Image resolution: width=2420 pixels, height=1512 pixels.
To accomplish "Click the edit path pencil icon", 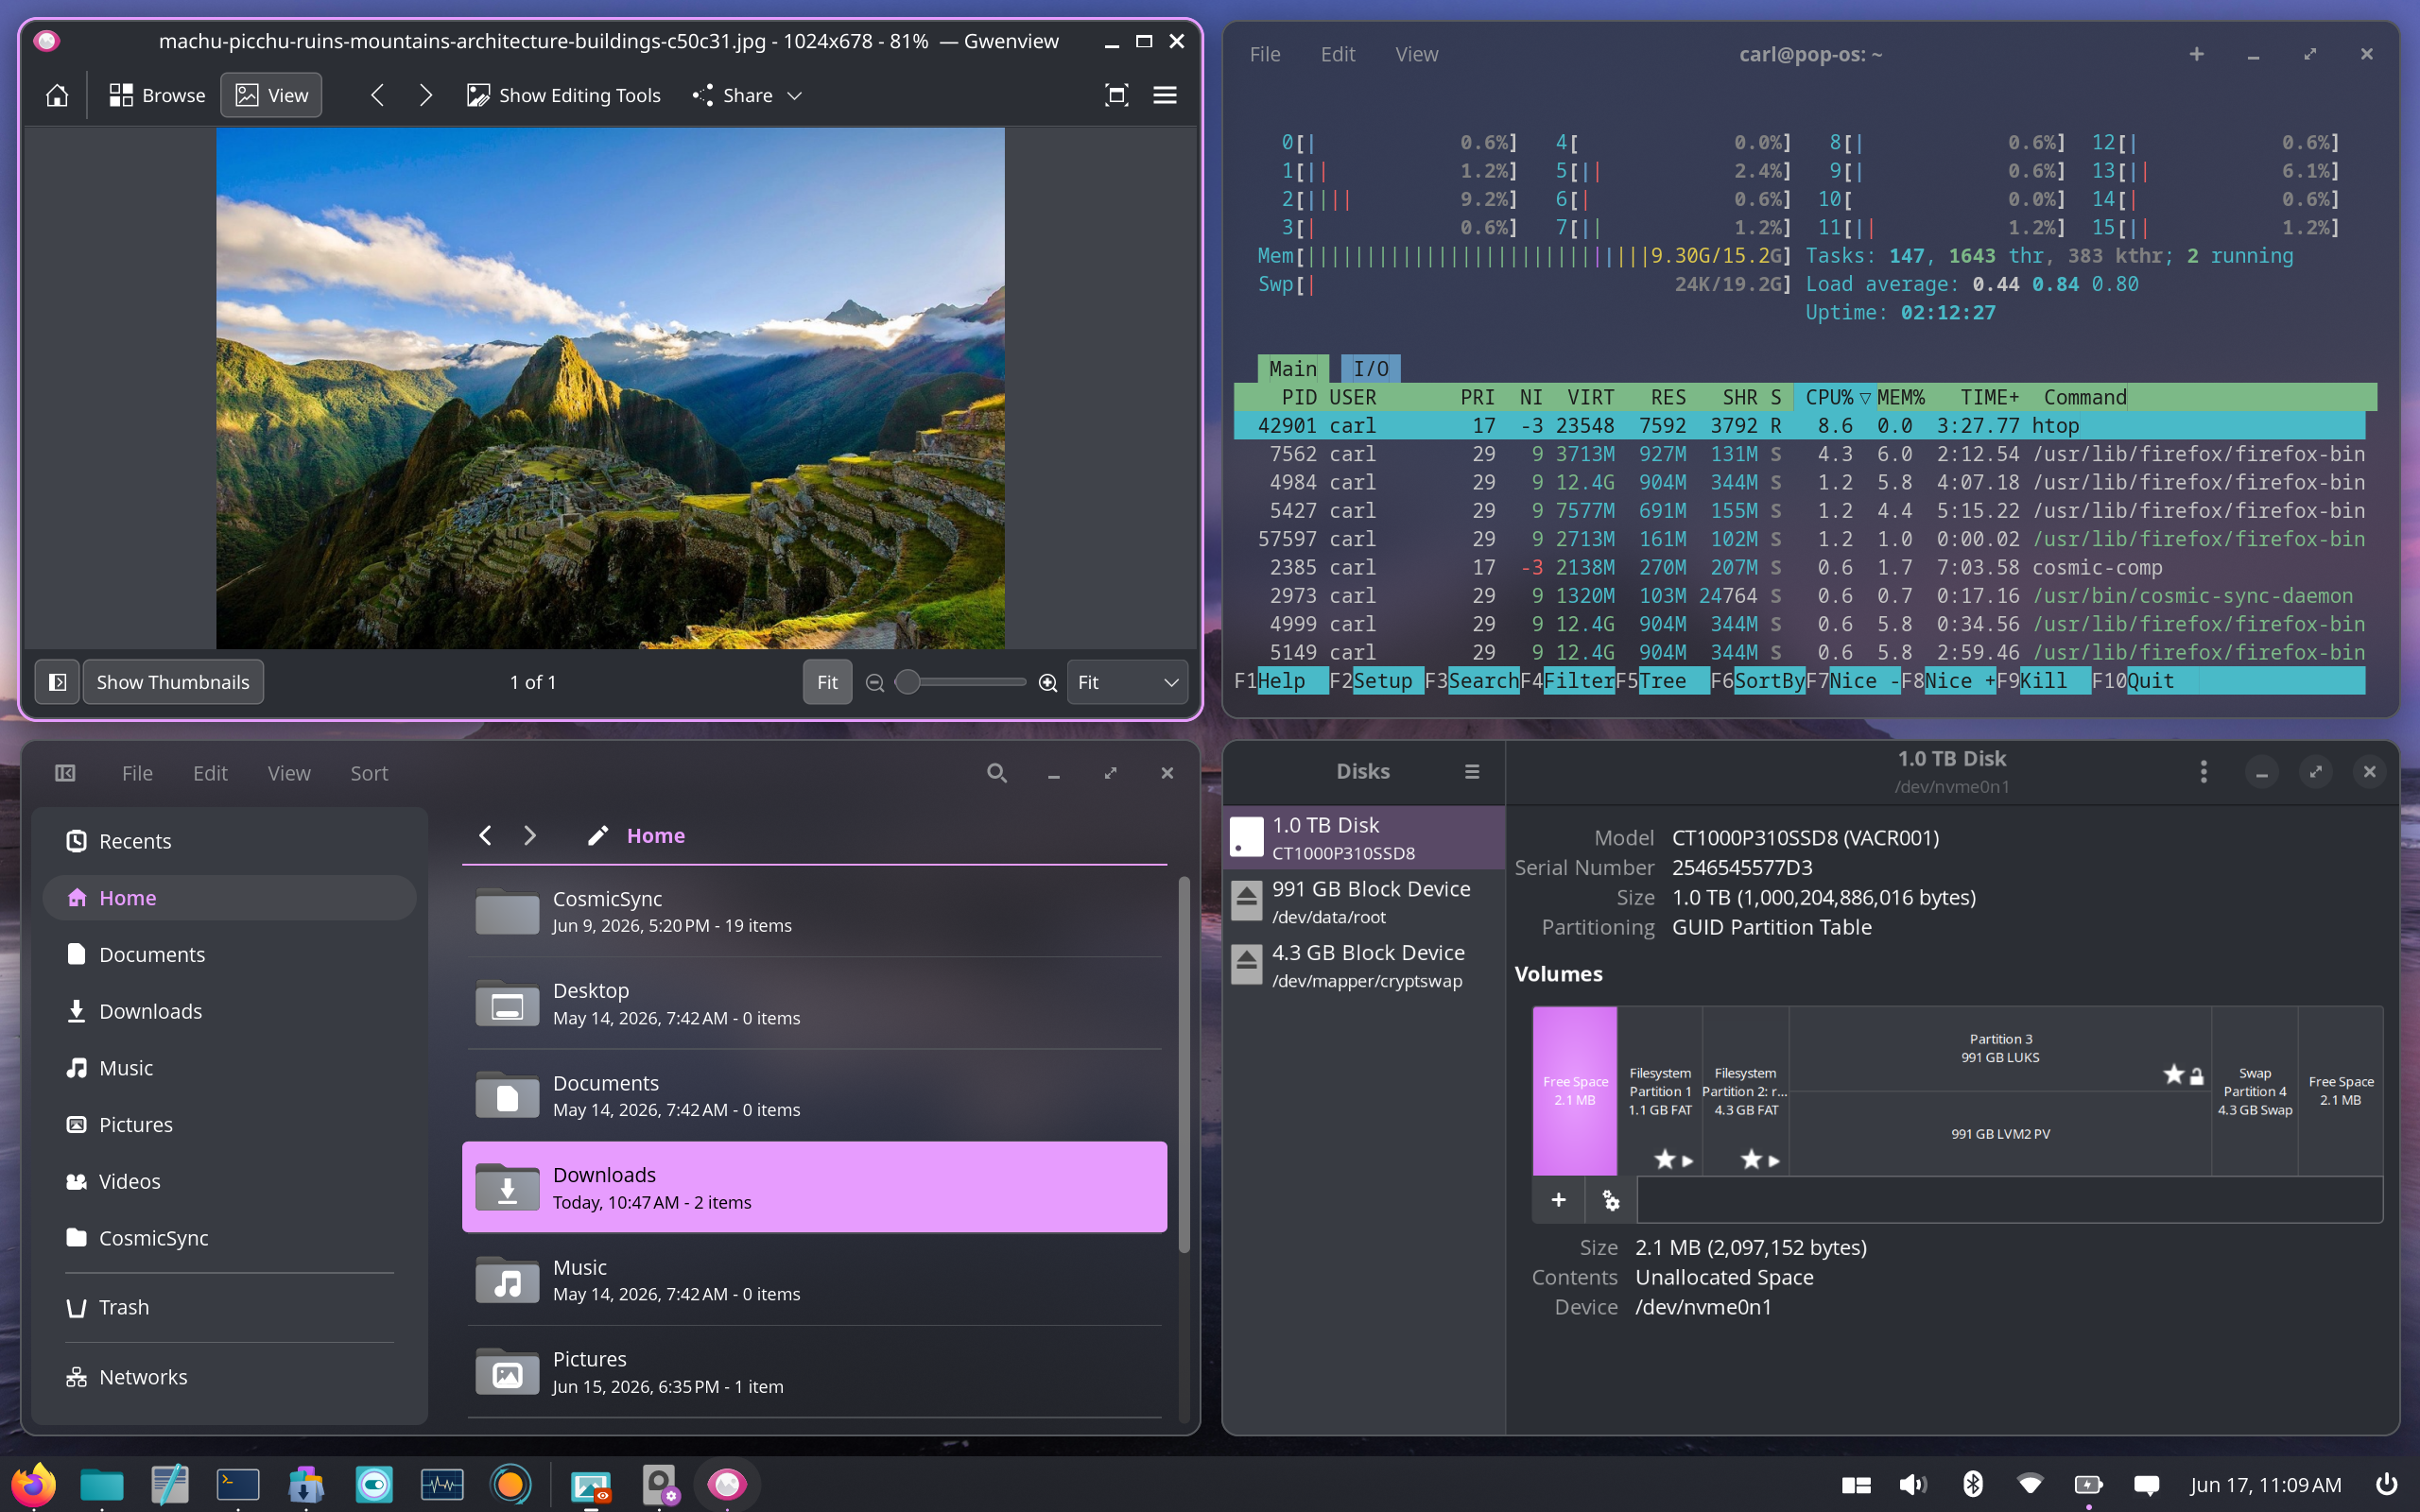I will point(598,835).
